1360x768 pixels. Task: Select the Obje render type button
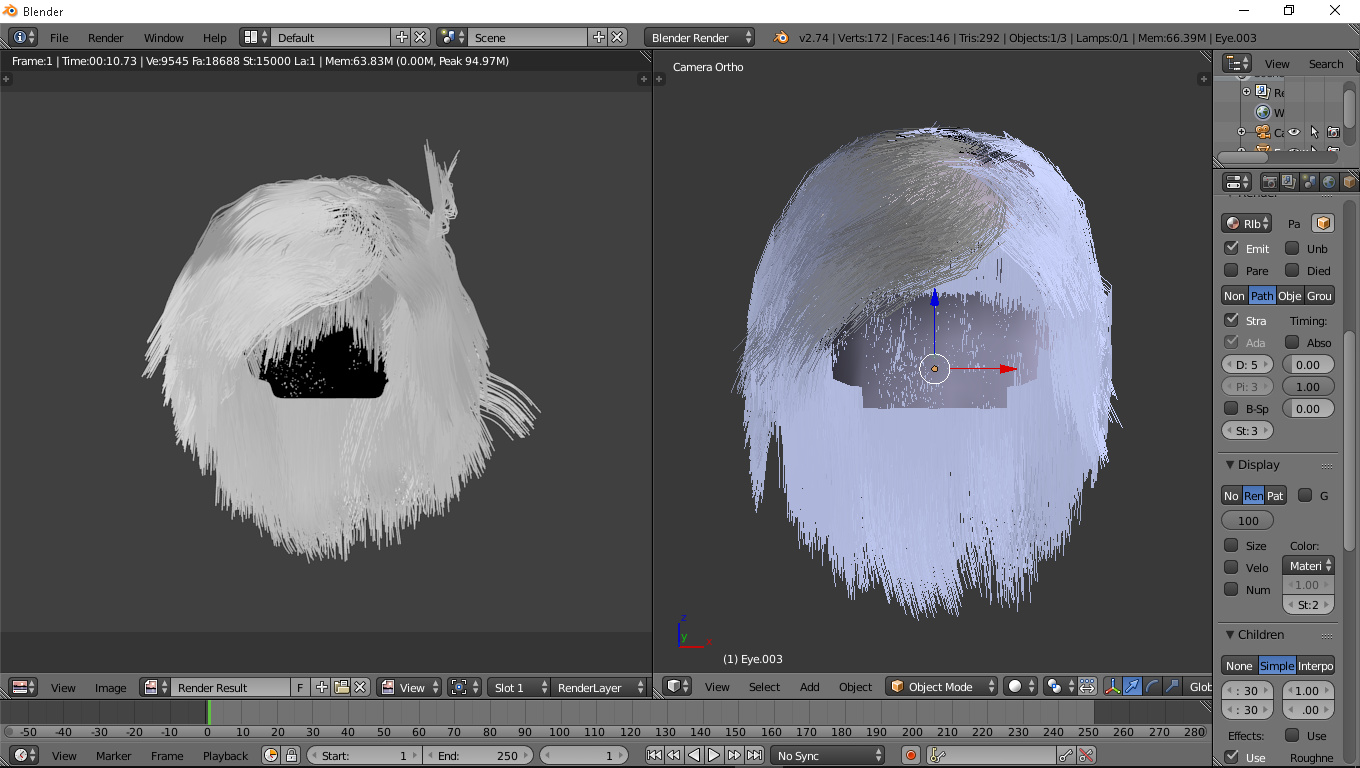(x=1290, y=296)
